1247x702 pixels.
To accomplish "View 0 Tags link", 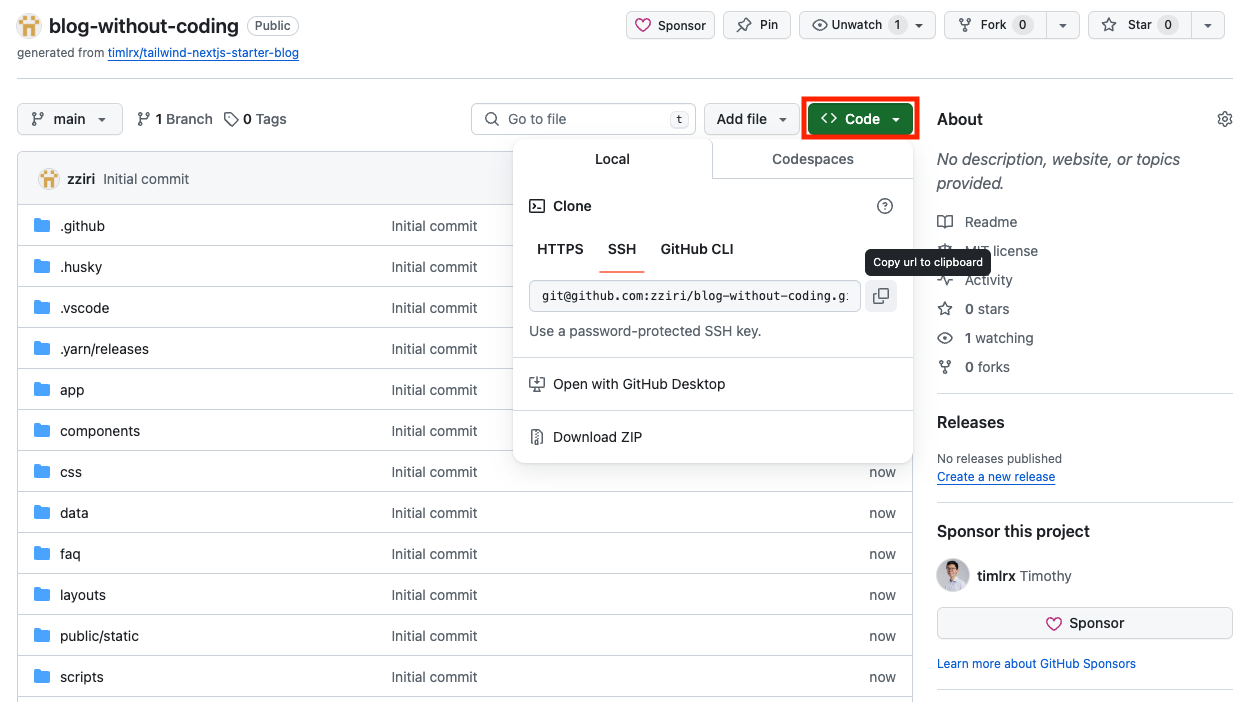I will point(255,119).
